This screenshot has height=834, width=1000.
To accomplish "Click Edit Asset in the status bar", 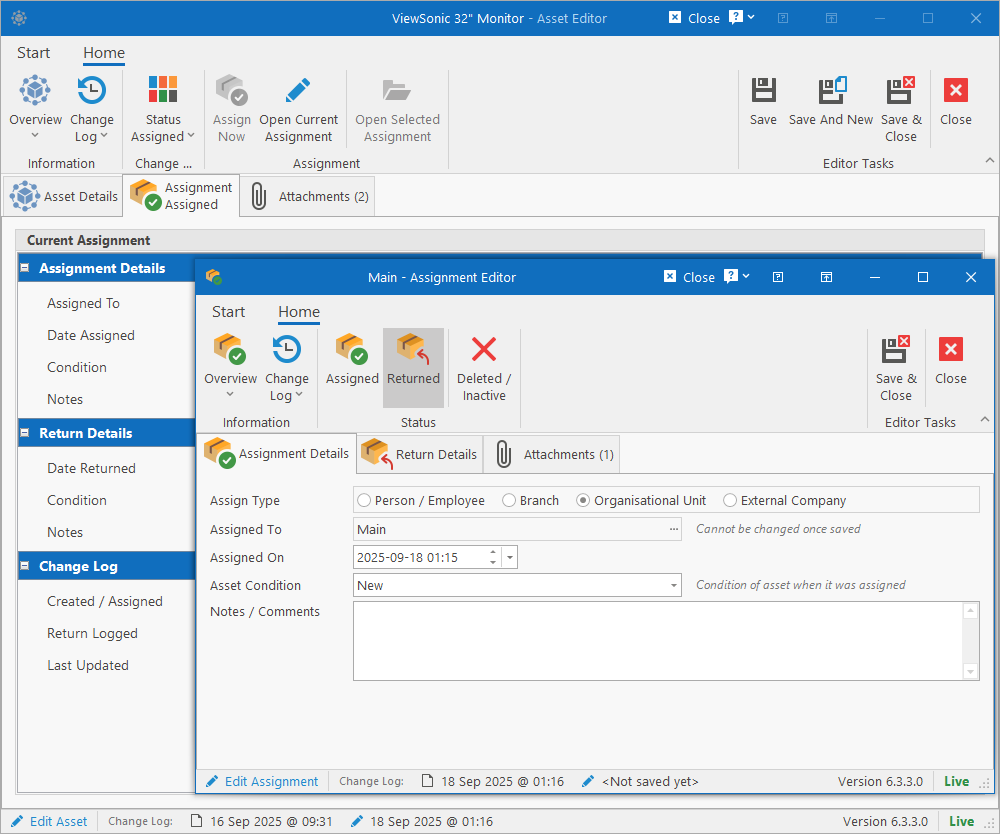I will (49, 821).
